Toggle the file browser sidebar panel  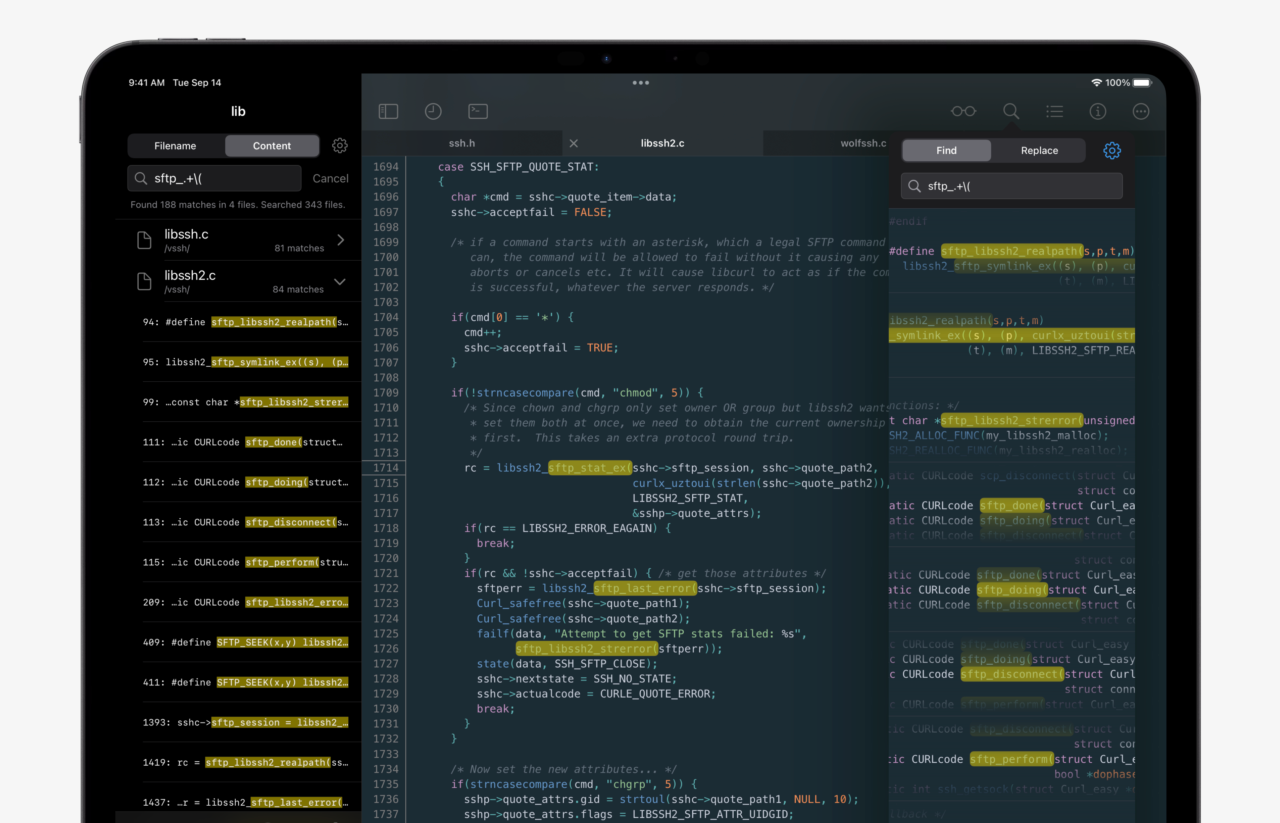coord(388,111)
